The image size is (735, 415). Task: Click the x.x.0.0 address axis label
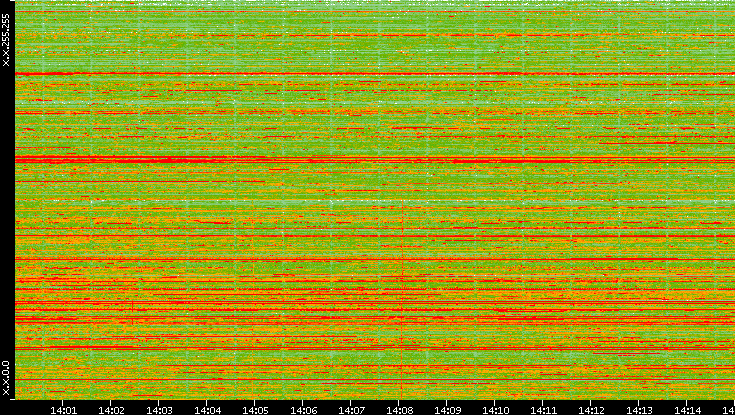6,378
